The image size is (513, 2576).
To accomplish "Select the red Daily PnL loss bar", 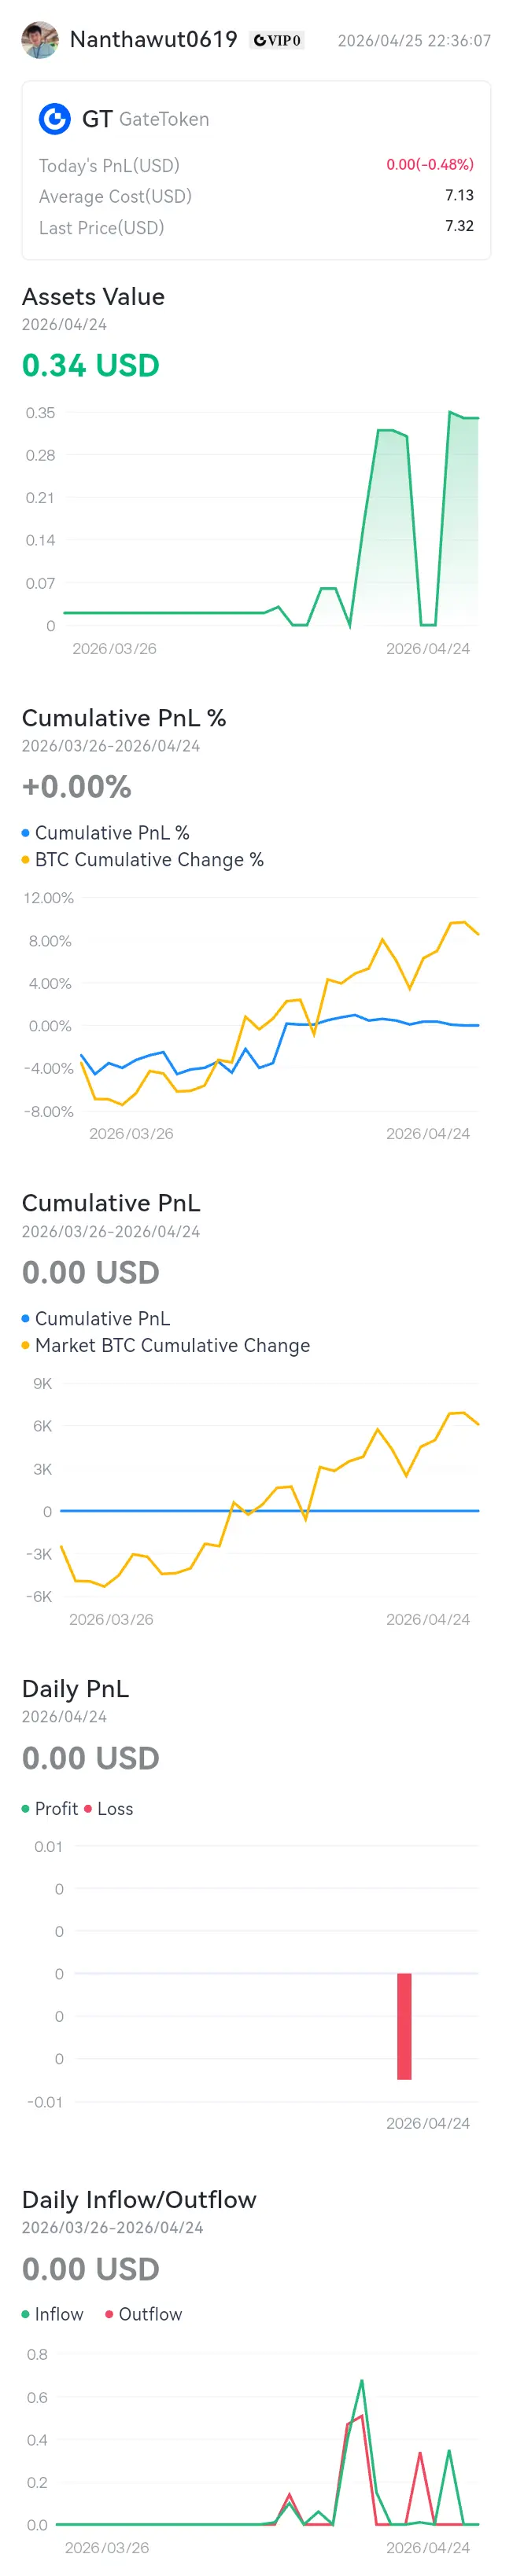I will (404, 2025).
